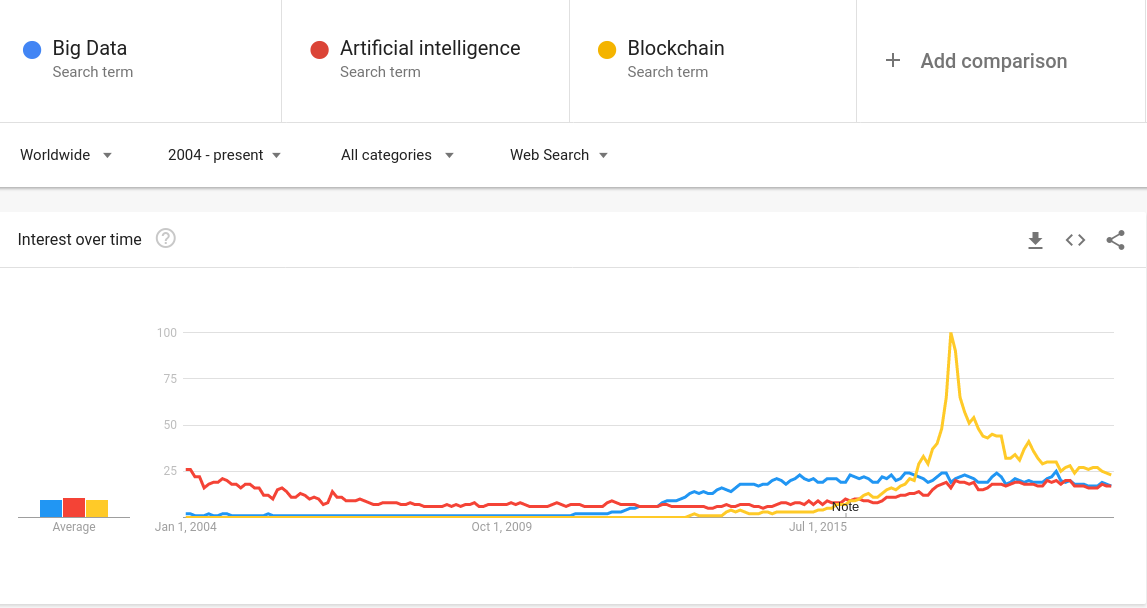Edit the Blockchain search term
Screen dimensions: 1147x608
click(676, 48)
